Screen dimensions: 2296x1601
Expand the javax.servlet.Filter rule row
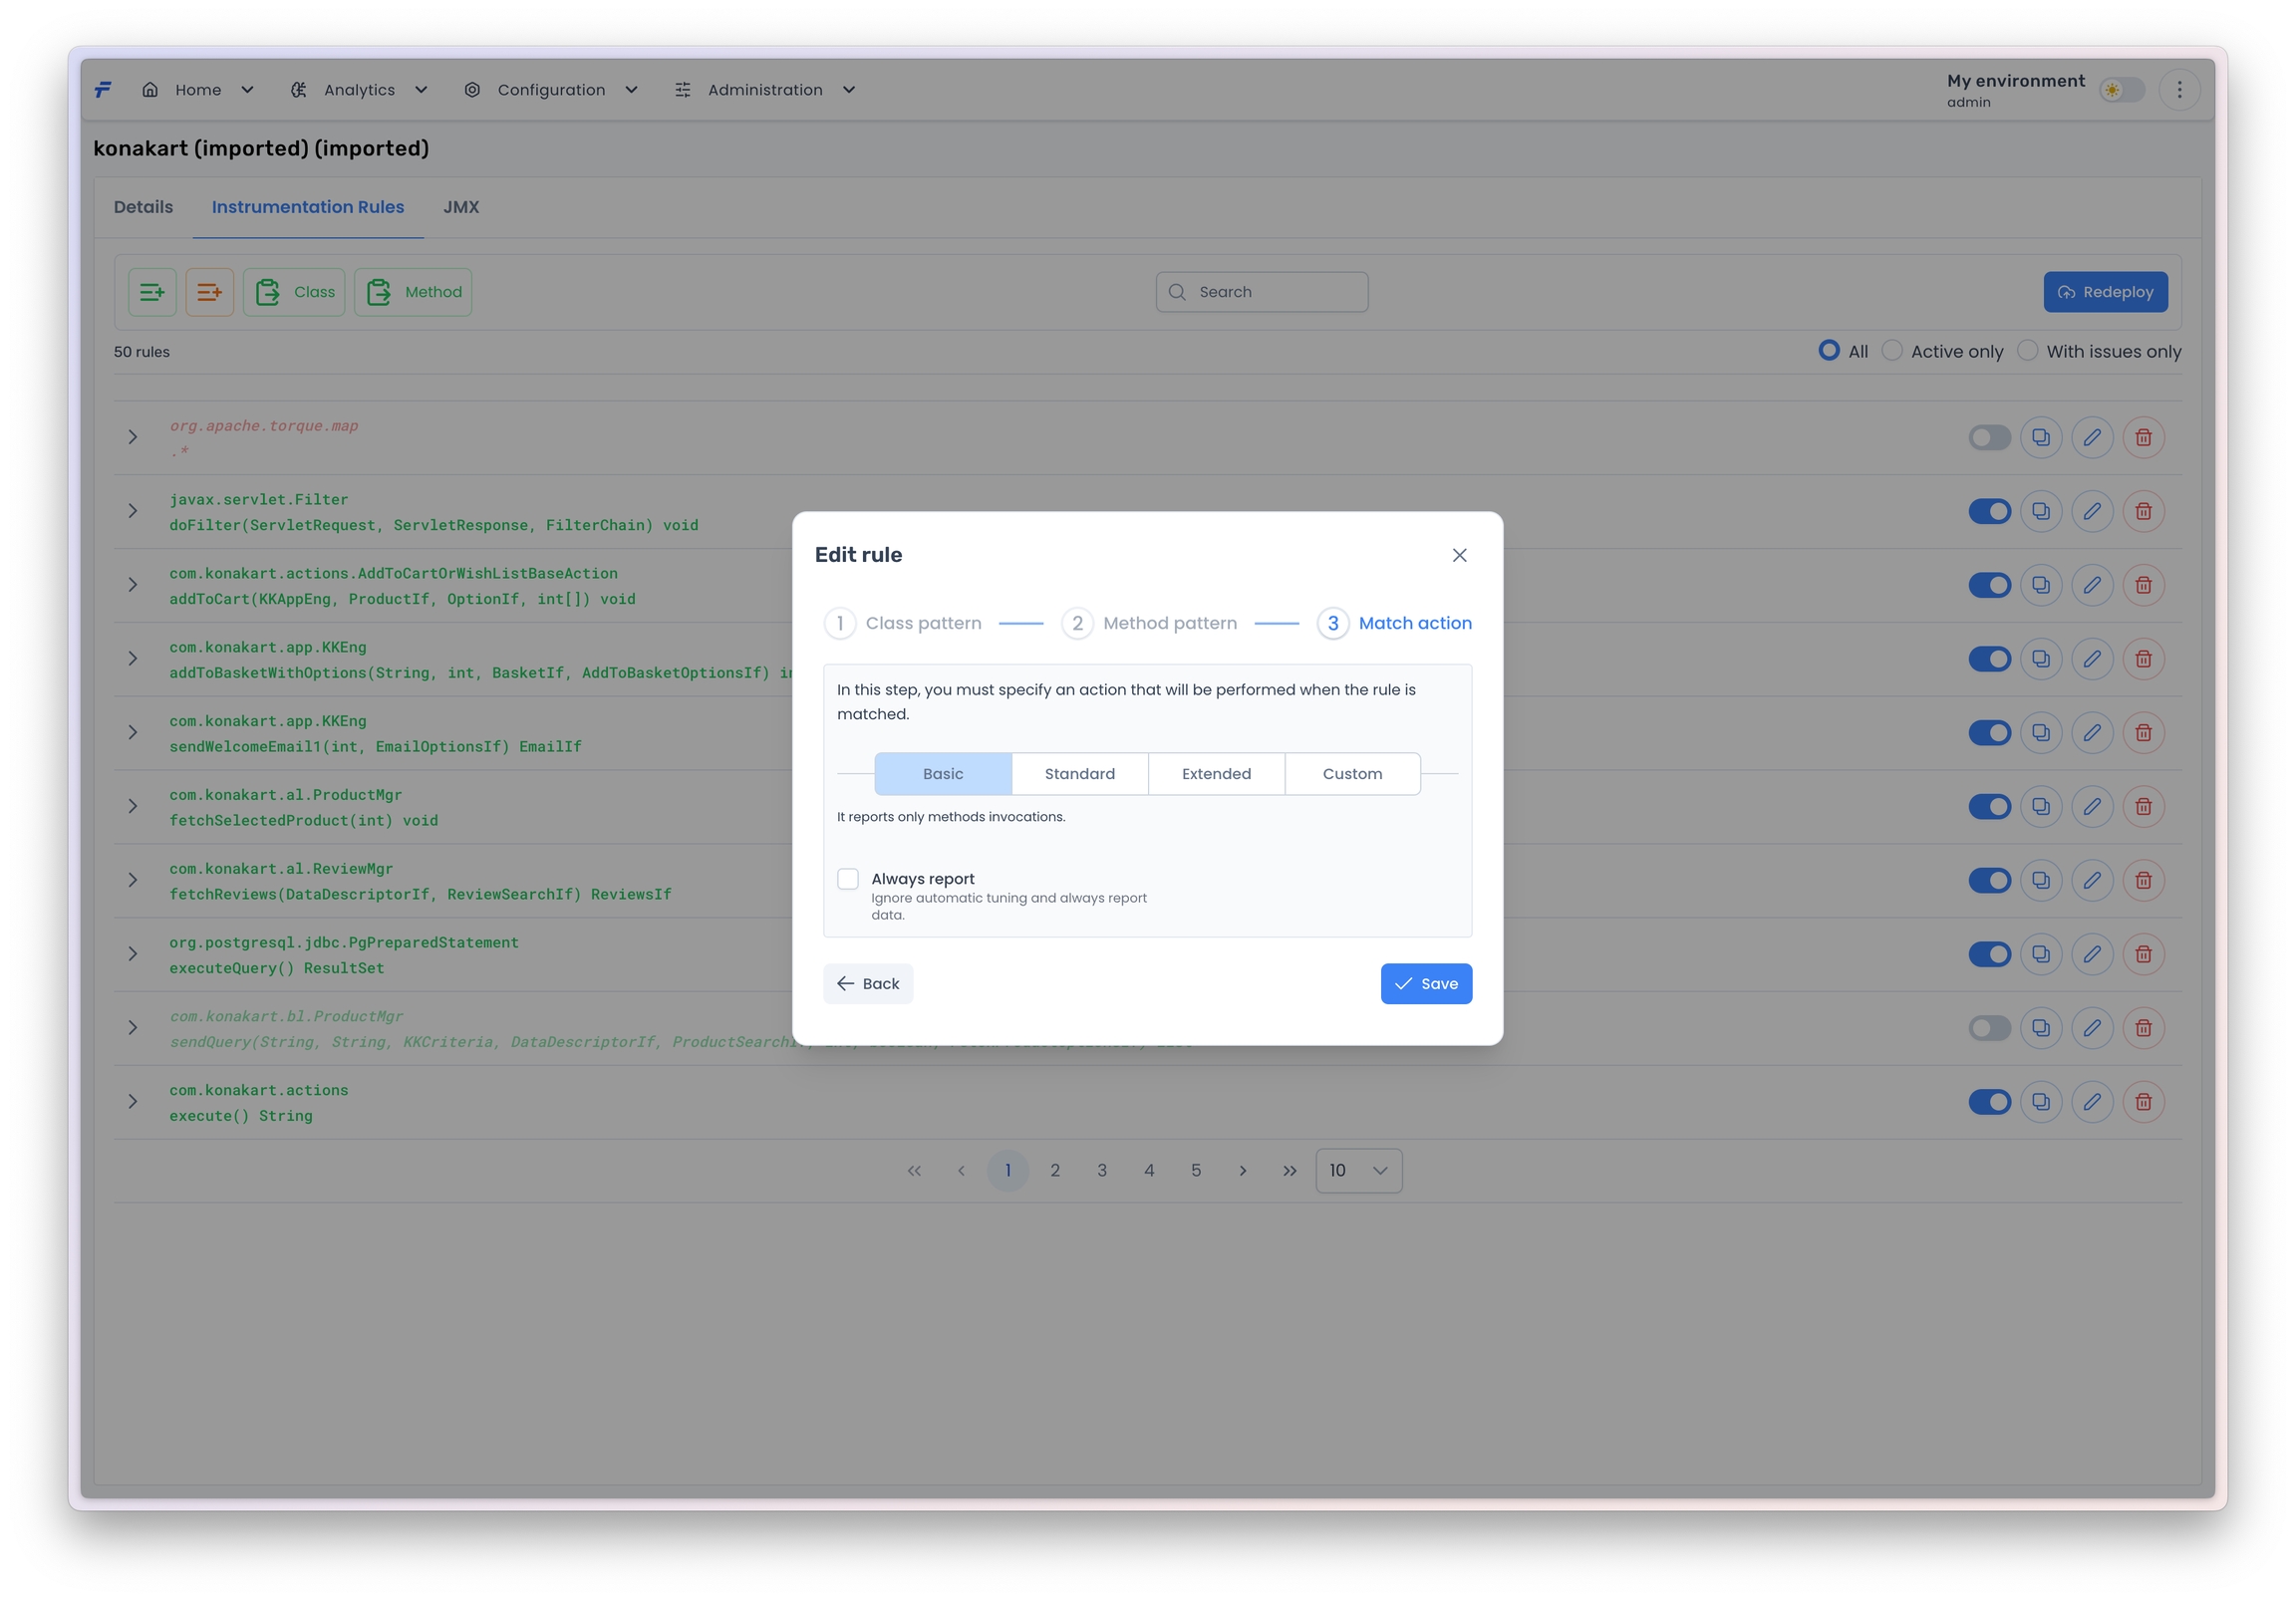(x=132, y=511)
